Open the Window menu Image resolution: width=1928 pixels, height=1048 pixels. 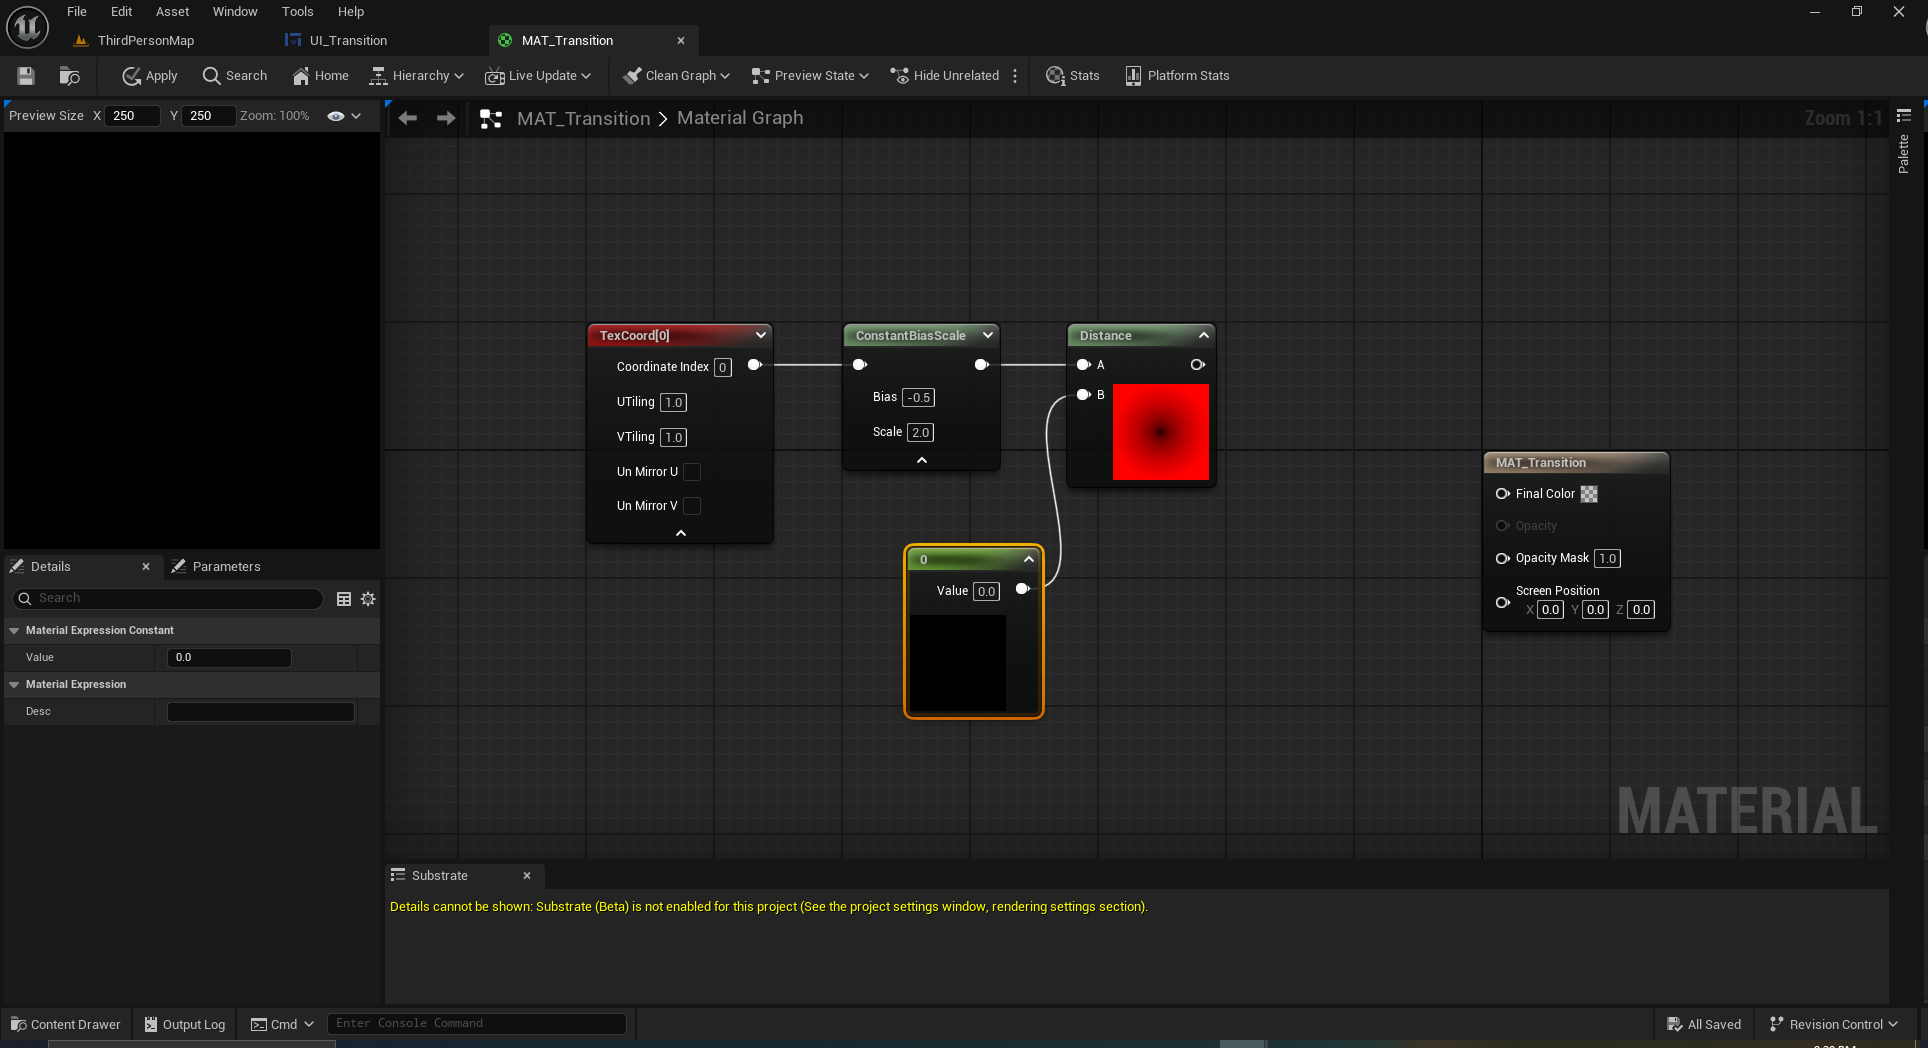coord(235,12)
